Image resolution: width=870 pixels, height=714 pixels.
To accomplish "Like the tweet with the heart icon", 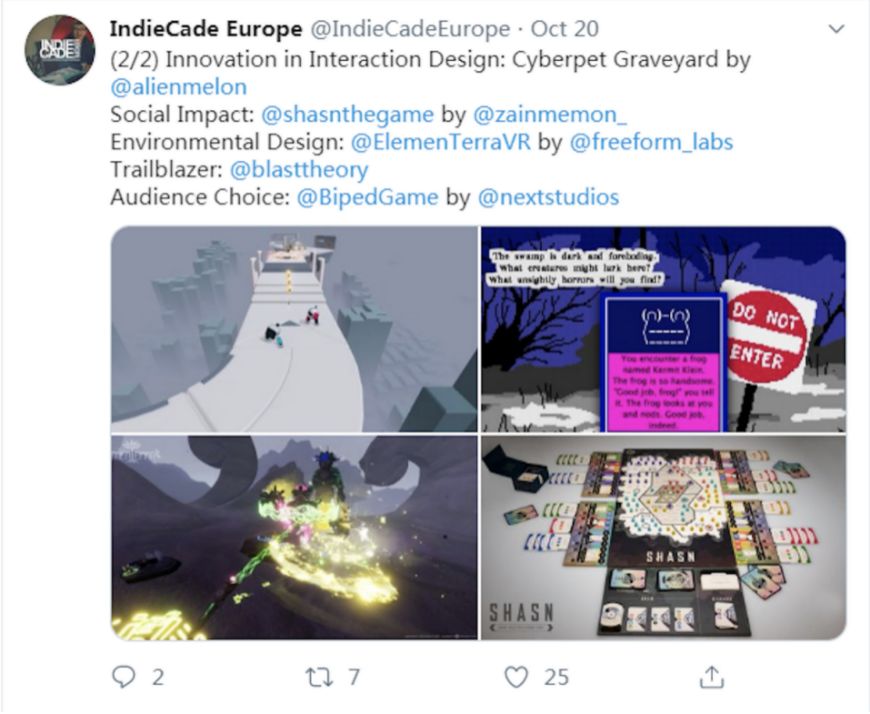I will click(516, 677).
